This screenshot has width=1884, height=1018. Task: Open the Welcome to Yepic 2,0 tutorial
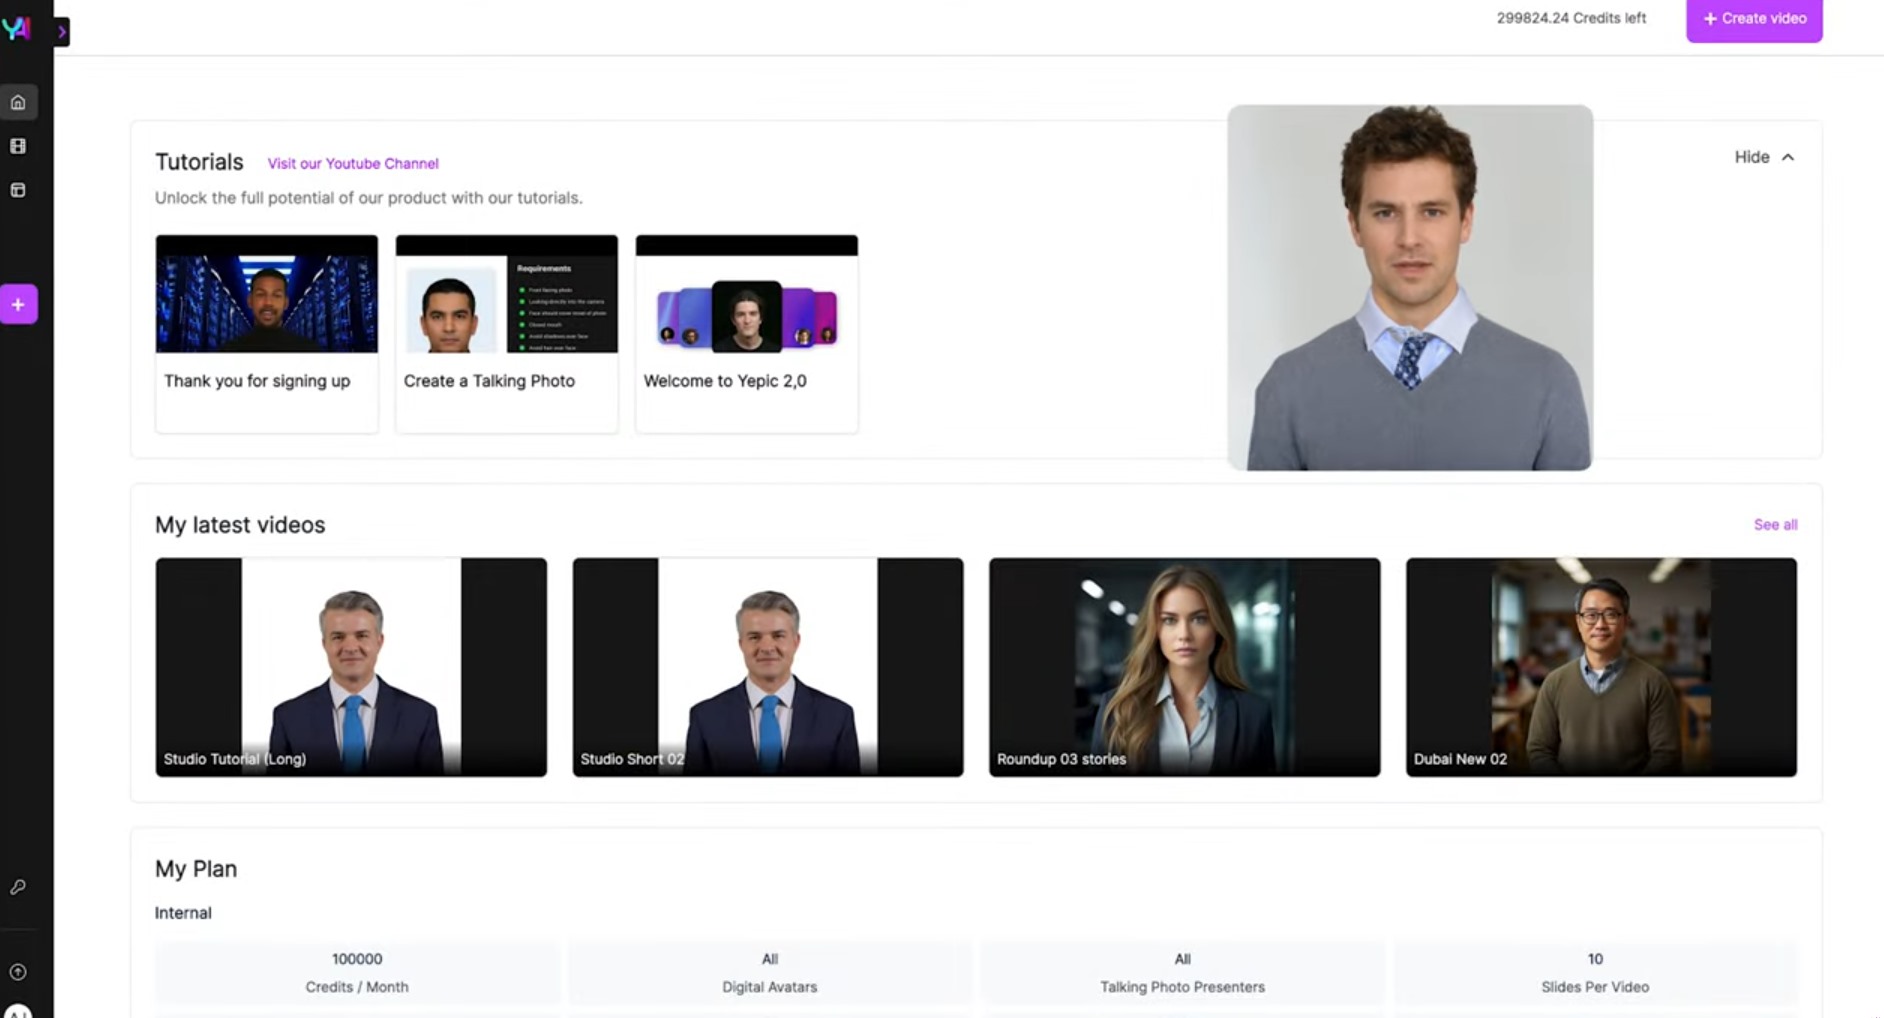click(746, 333)
